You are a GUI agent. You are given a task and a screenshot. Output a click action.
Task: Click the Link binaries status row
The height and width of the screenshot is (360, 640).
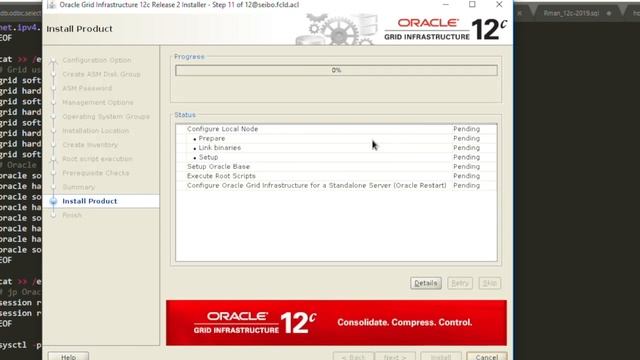pos(336,148)
